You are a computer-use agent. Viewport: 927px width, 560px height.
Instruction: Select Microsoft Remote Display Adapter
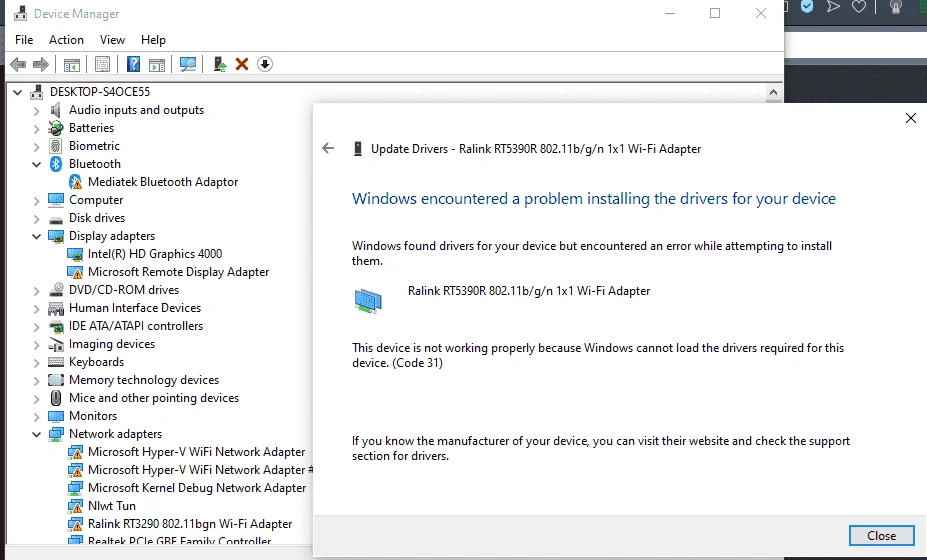coord(179,272)
